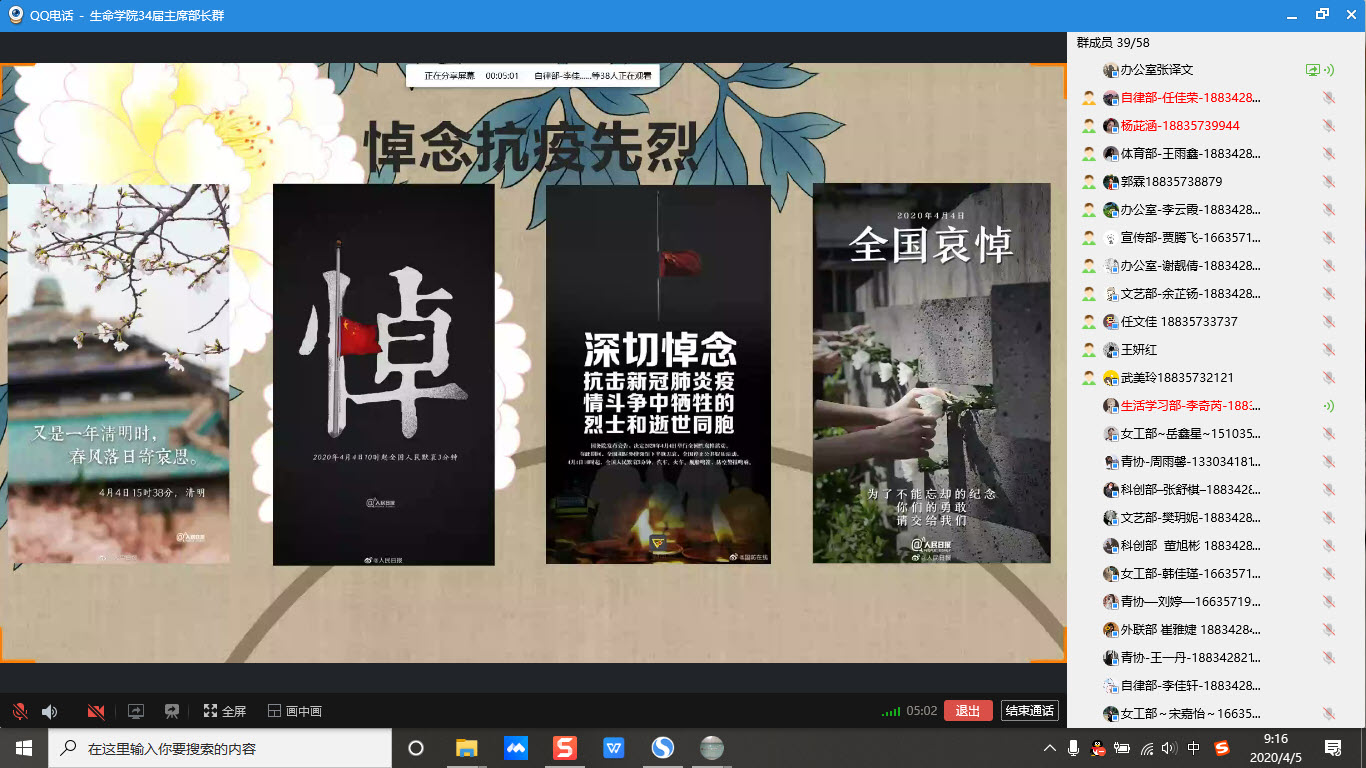Click muted mic icon for 文艺部-余芷钖

(x=1329, y=294)
